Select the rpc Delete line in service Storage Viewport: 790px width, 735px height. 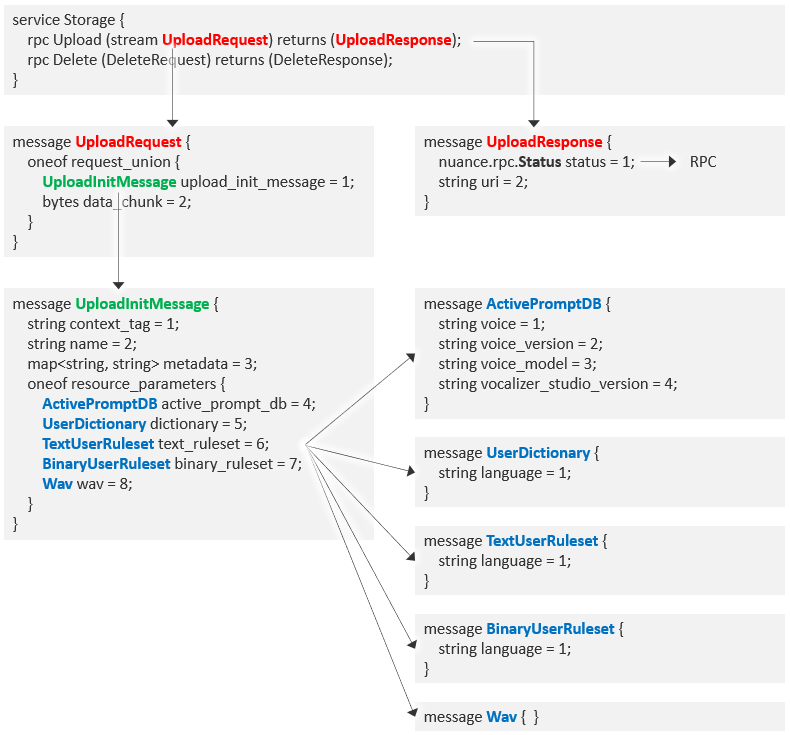(210, 60)
